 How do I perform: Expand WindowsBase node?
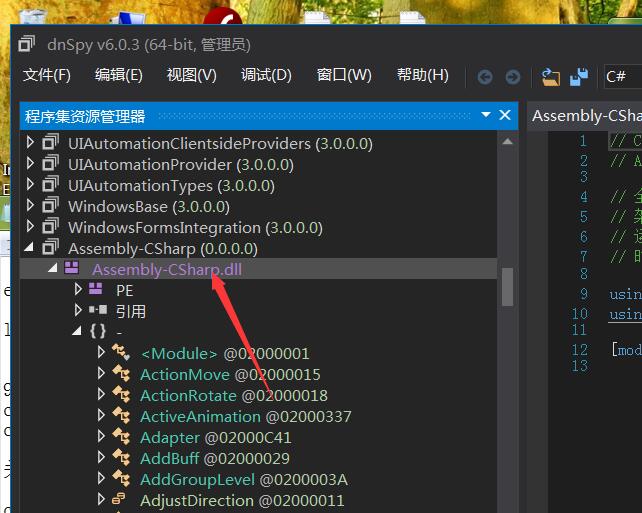coord(30,205)
